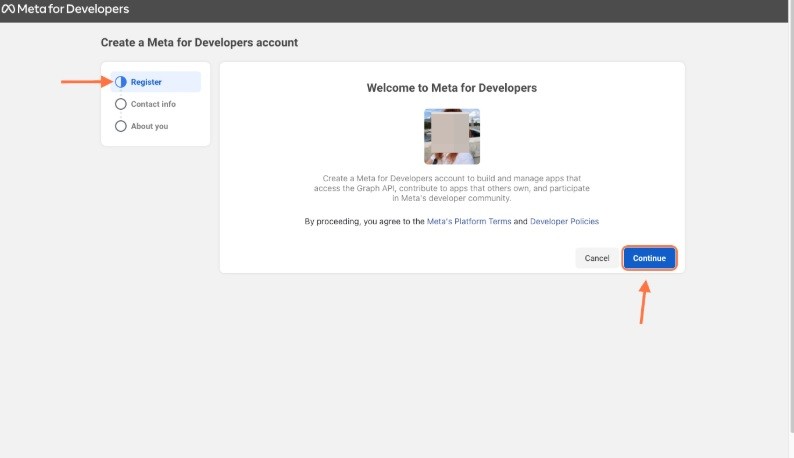Click the blue Continue button
794x458 pixels.
(x=649, y=258)
